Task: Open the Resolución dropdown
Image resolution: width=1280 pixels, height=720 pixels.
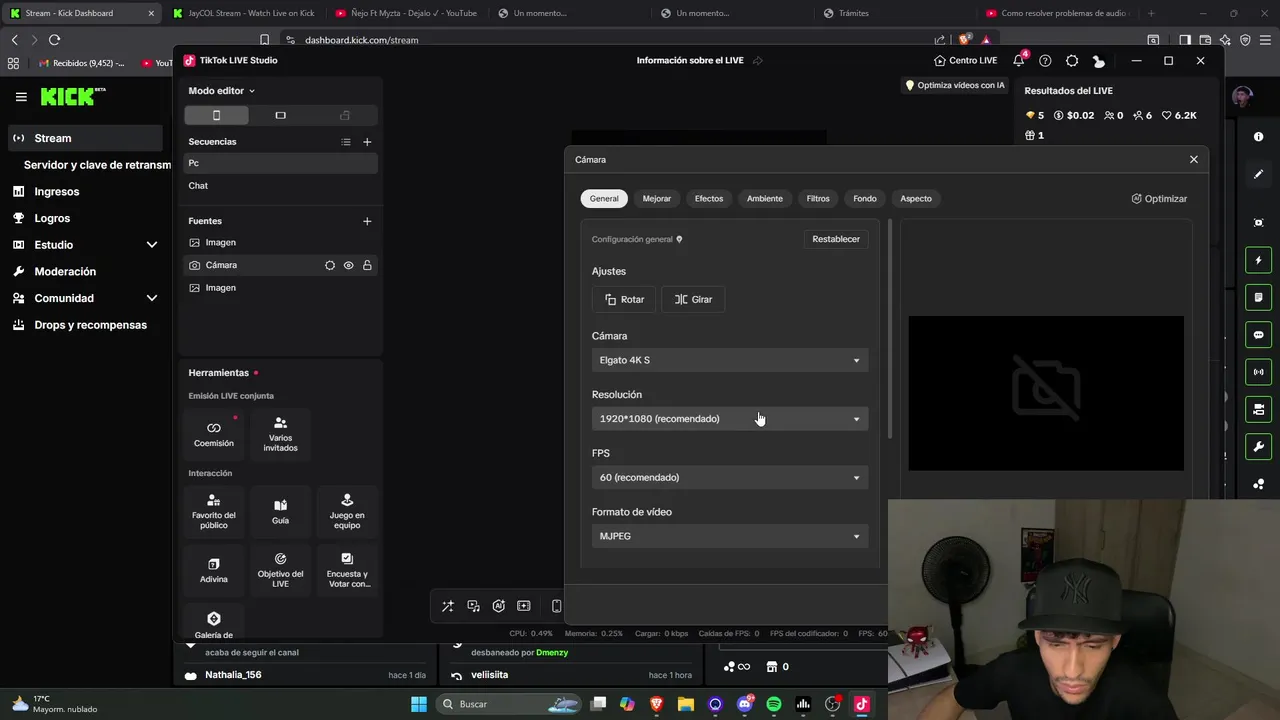Action: pyautogui.click(x=730, y=419)
